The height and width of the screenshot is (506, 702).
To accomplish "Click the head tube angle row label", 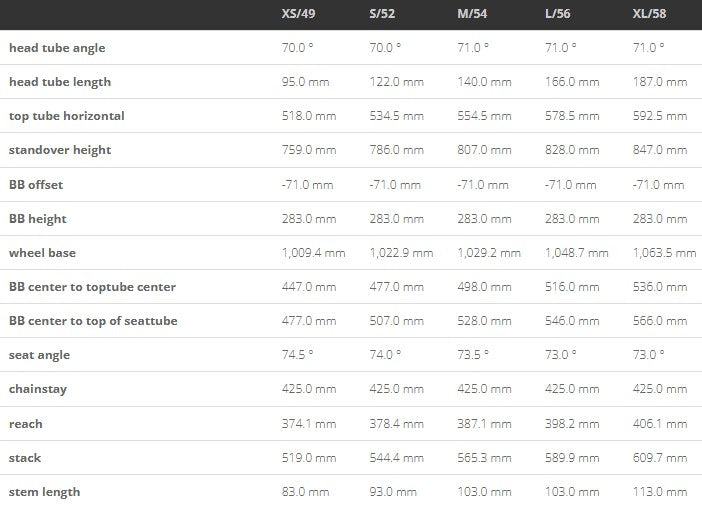I will click(57, 48).
